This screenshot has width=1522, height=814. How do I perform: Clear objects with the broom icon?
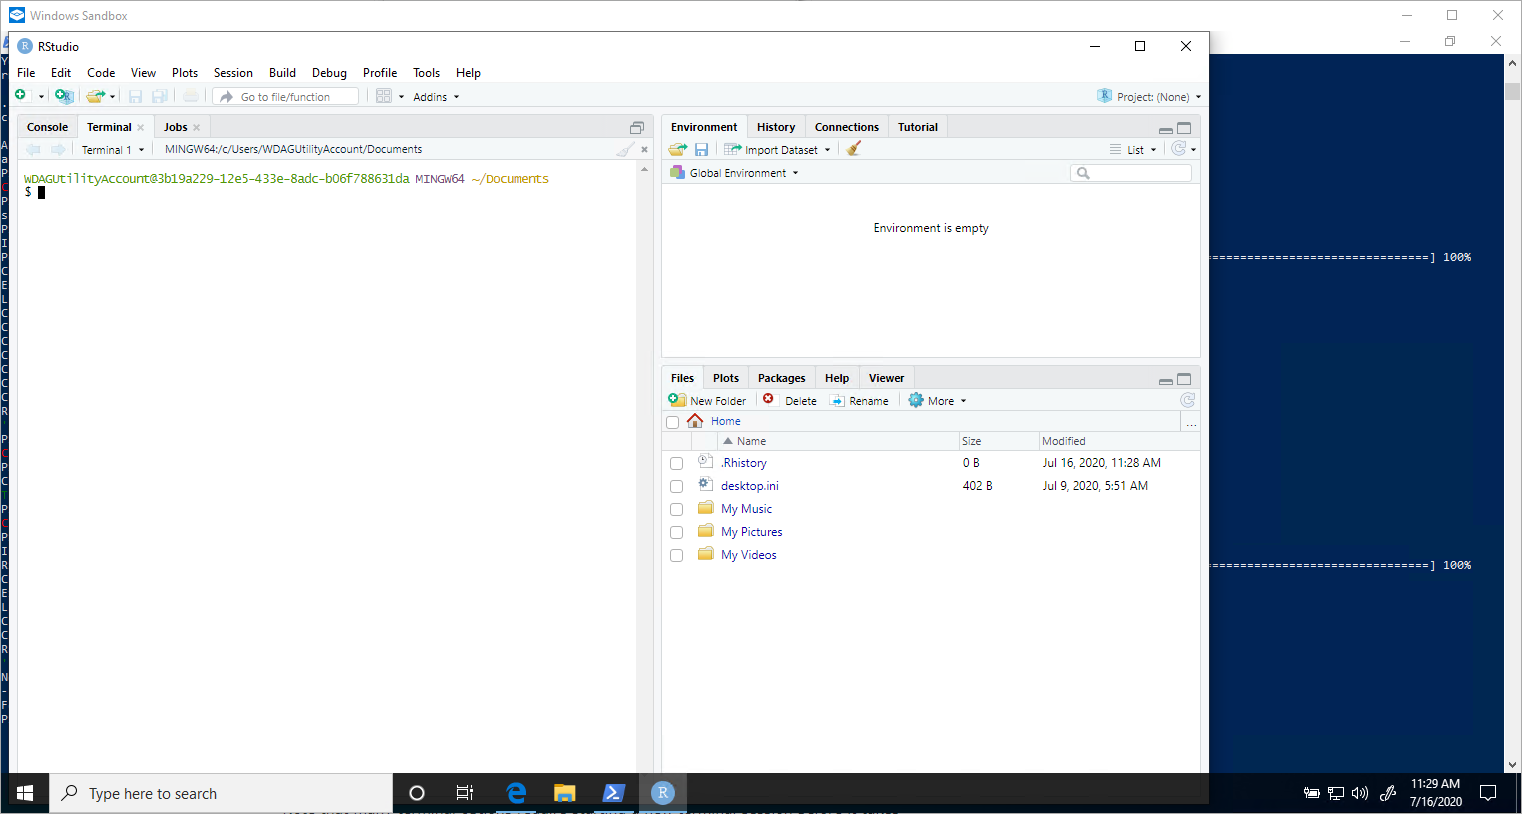point(853,148)
